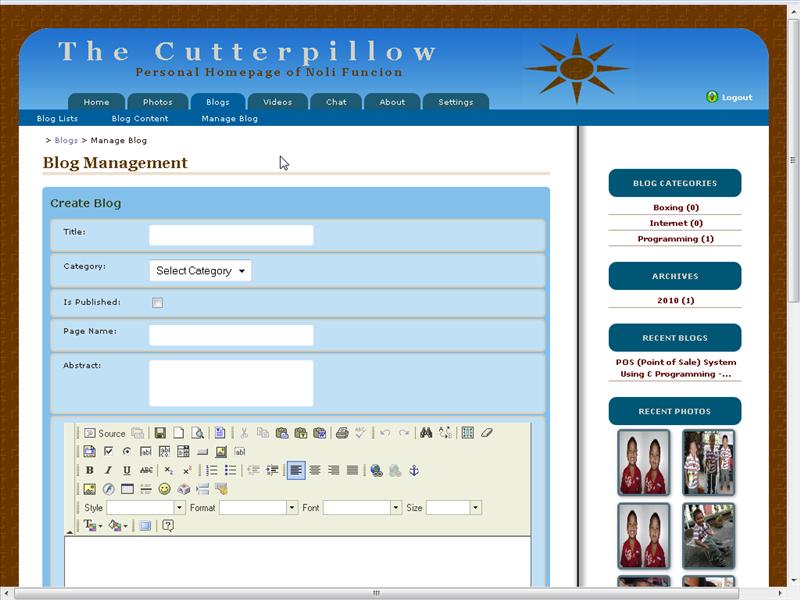Insert a checkbox form field from the toolbar

point(108,452)
